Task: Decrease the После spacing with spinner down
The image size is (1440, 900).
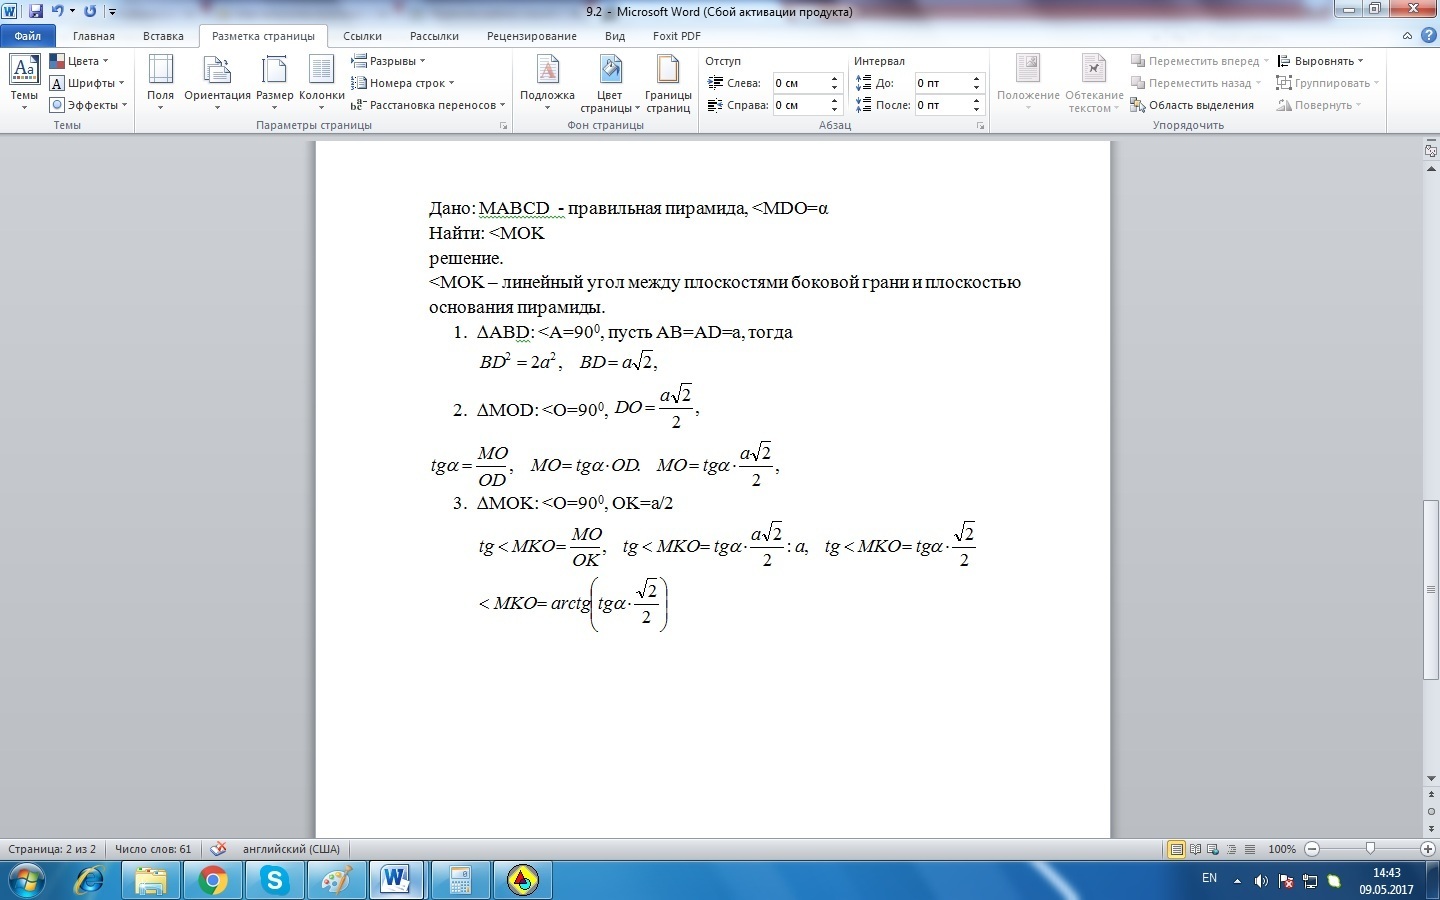Action: pyautogui.click(x=977, y=110)
